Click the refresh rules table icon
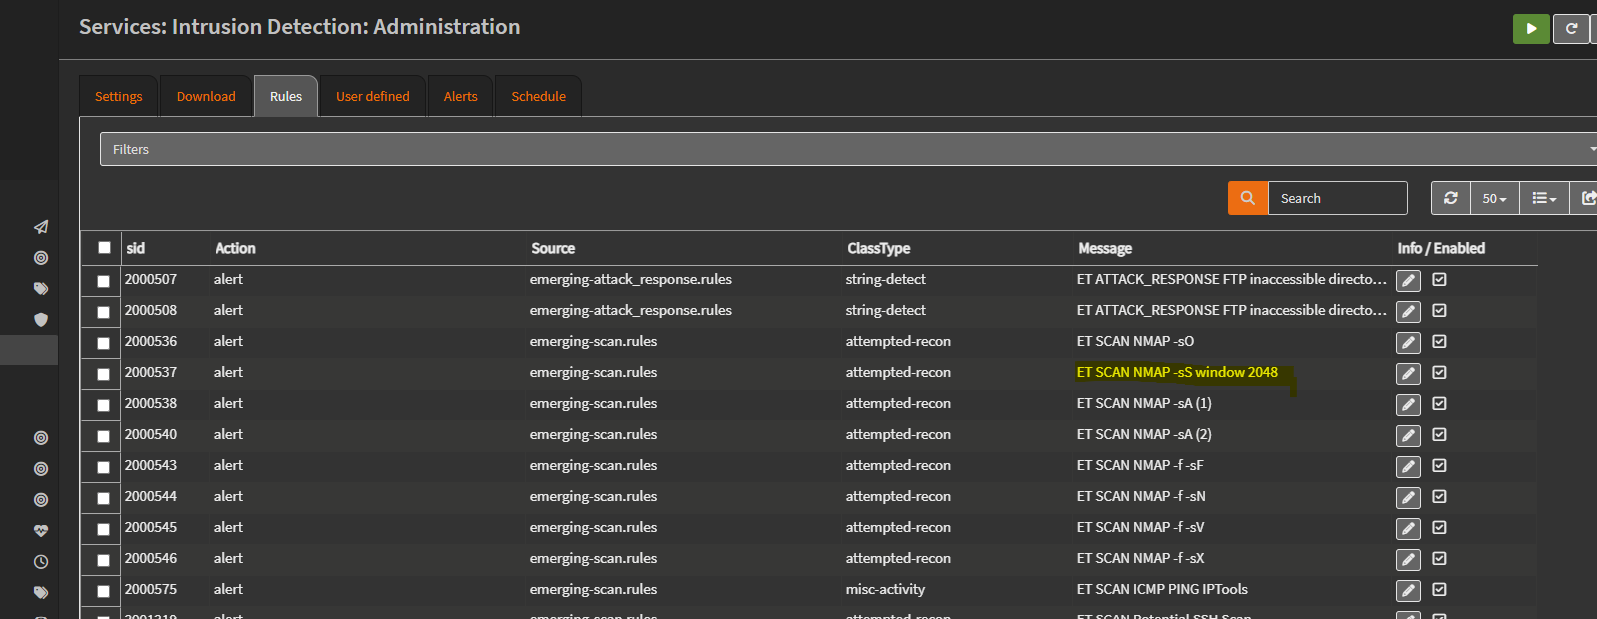Screen dimensions: 1597x619 tap(1450, 198)
